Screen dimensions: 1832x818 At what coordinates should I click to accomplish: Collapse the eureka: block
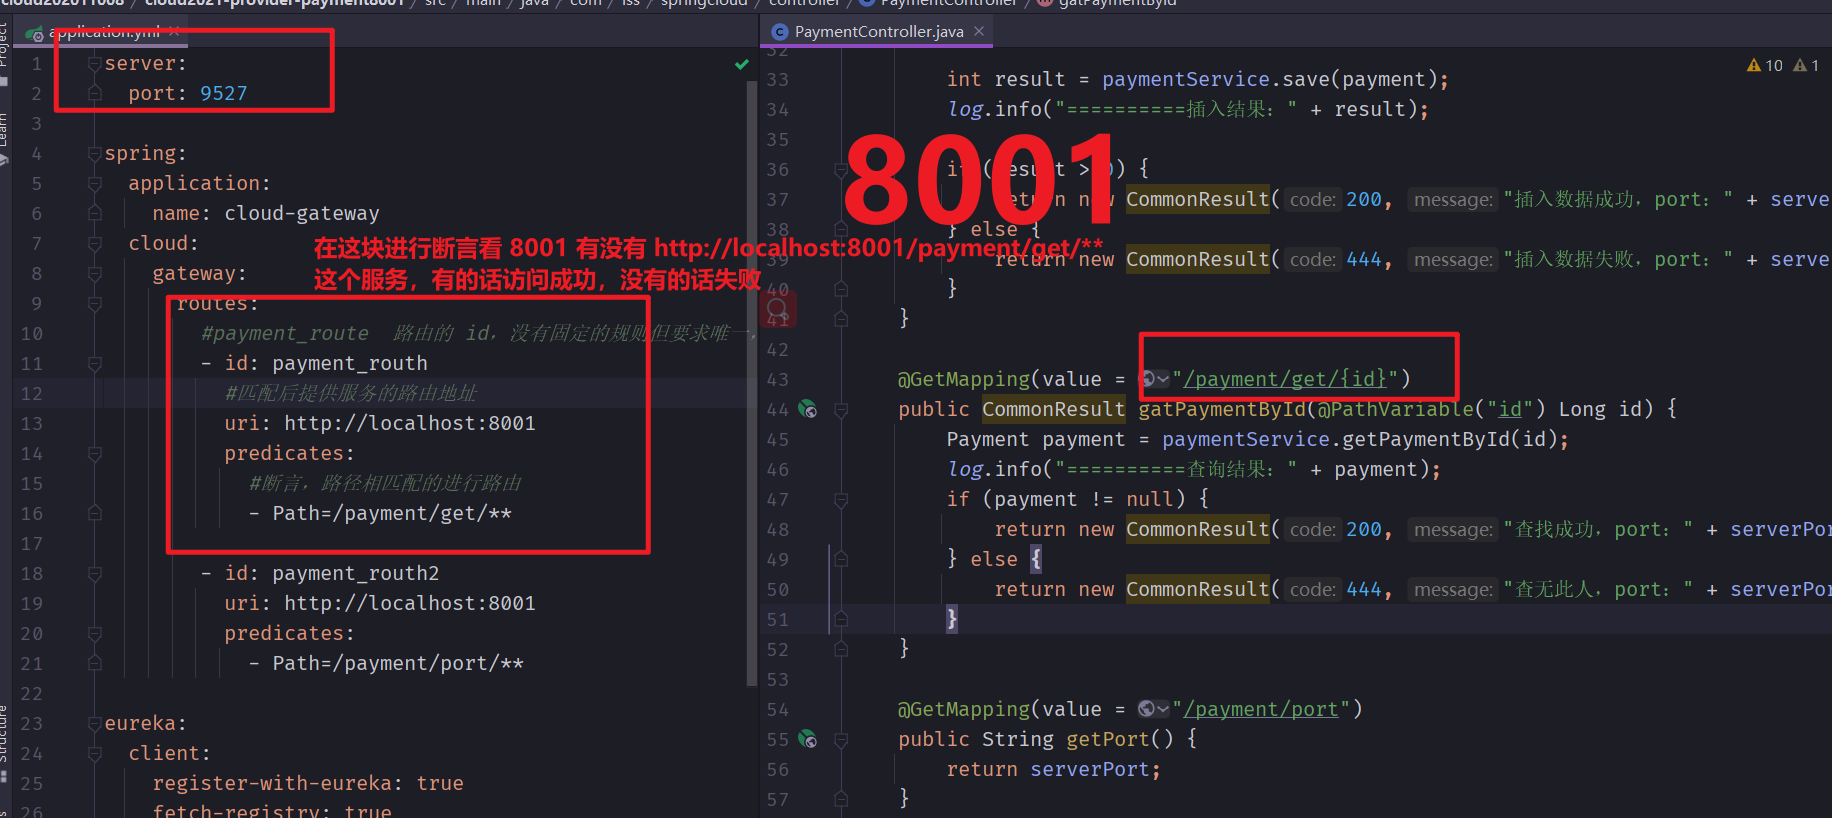[94, 724]
